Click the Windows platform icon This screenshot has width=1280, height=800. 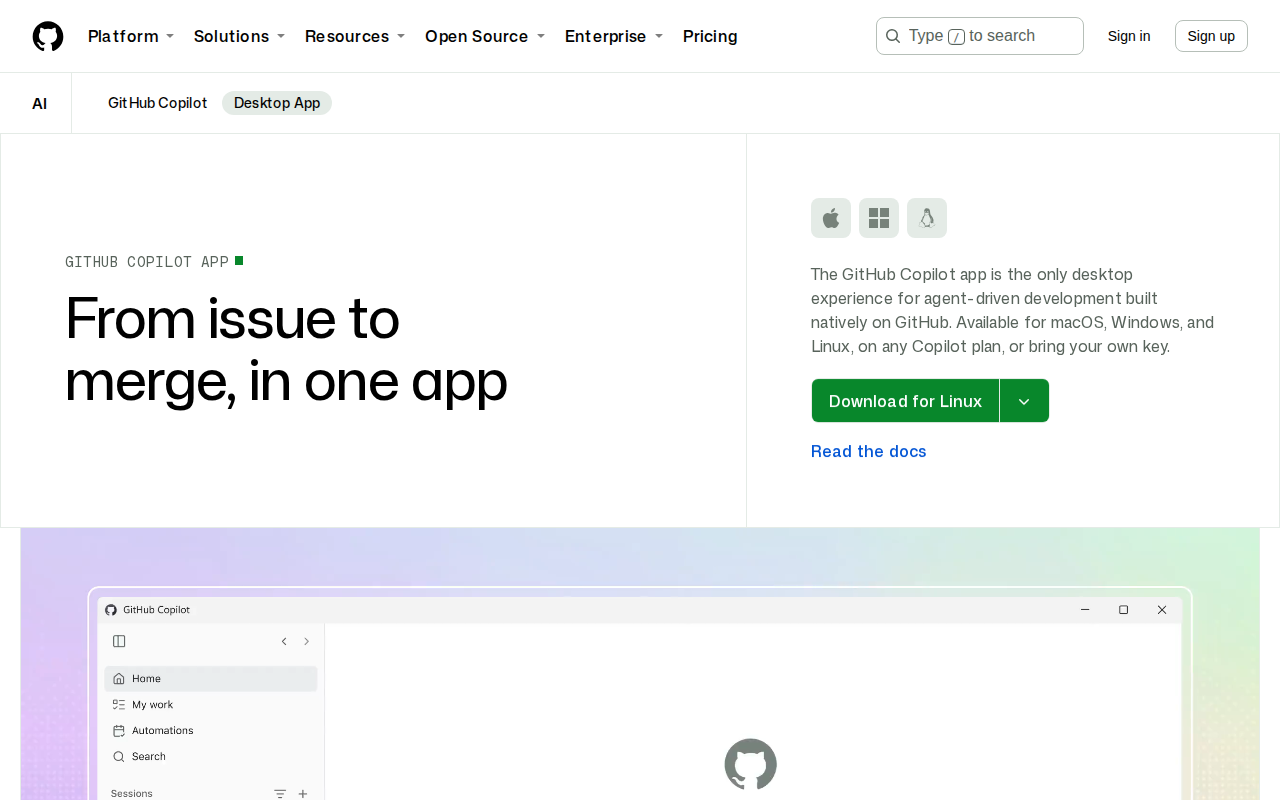click(x=879, y=218)
